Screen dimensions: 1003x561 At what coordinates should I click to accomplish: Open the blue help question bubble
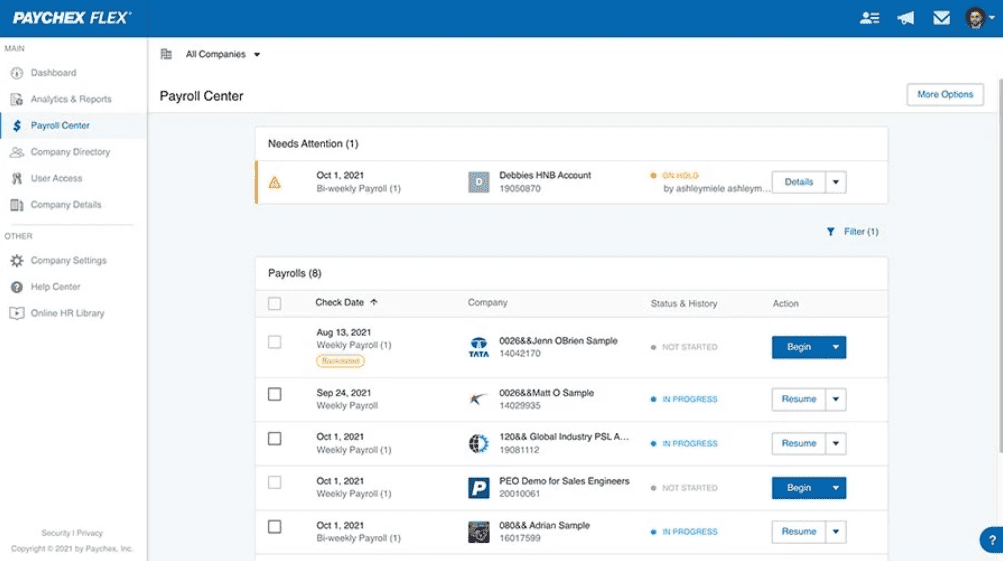pos(991,540)
